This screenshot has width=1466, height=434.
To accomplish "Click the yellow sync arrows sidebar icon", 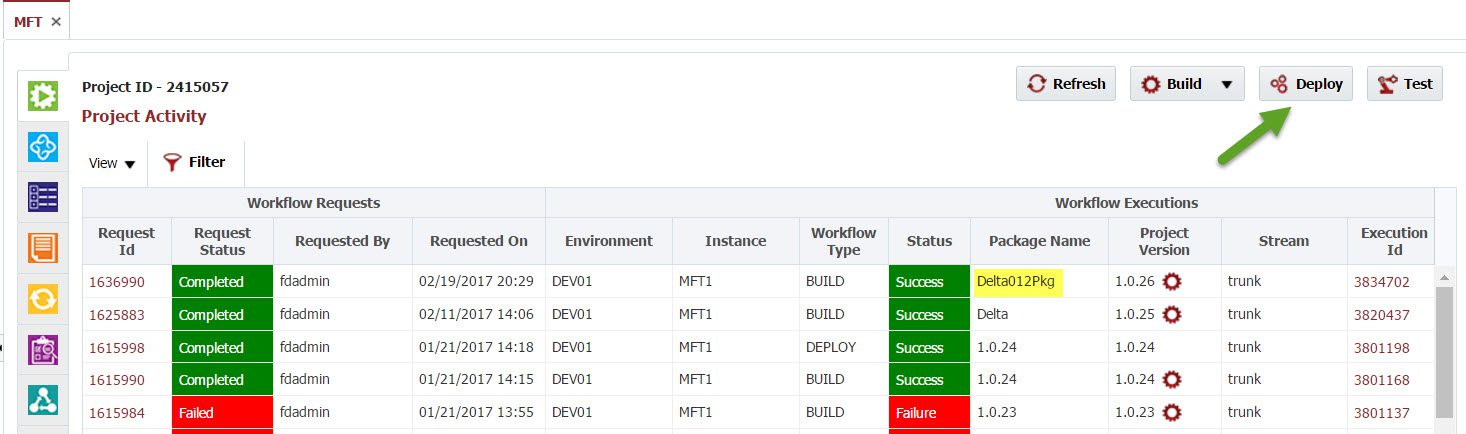I will [43, 299].
